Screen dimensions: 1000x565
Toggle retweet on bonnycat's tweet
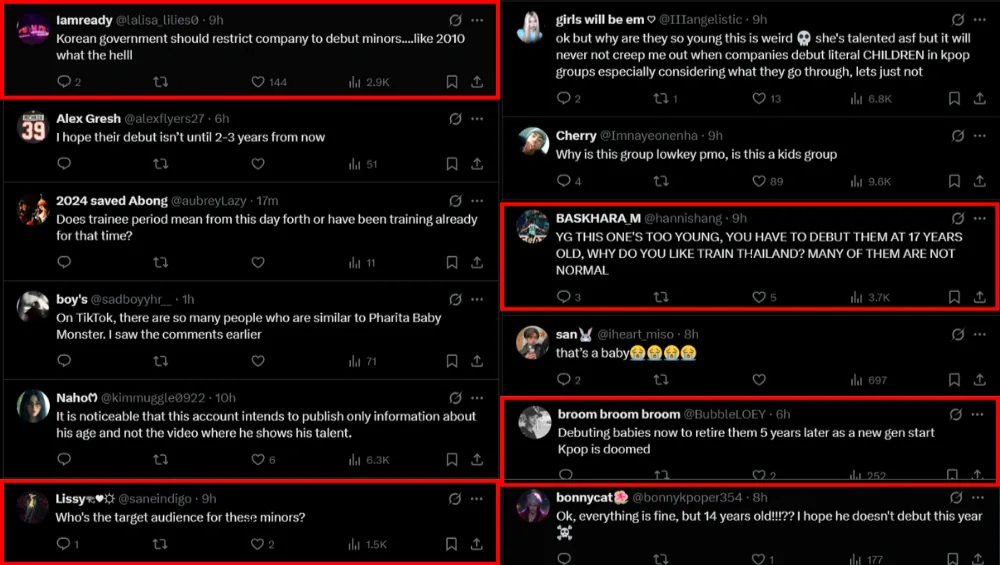tap(660, 559)
